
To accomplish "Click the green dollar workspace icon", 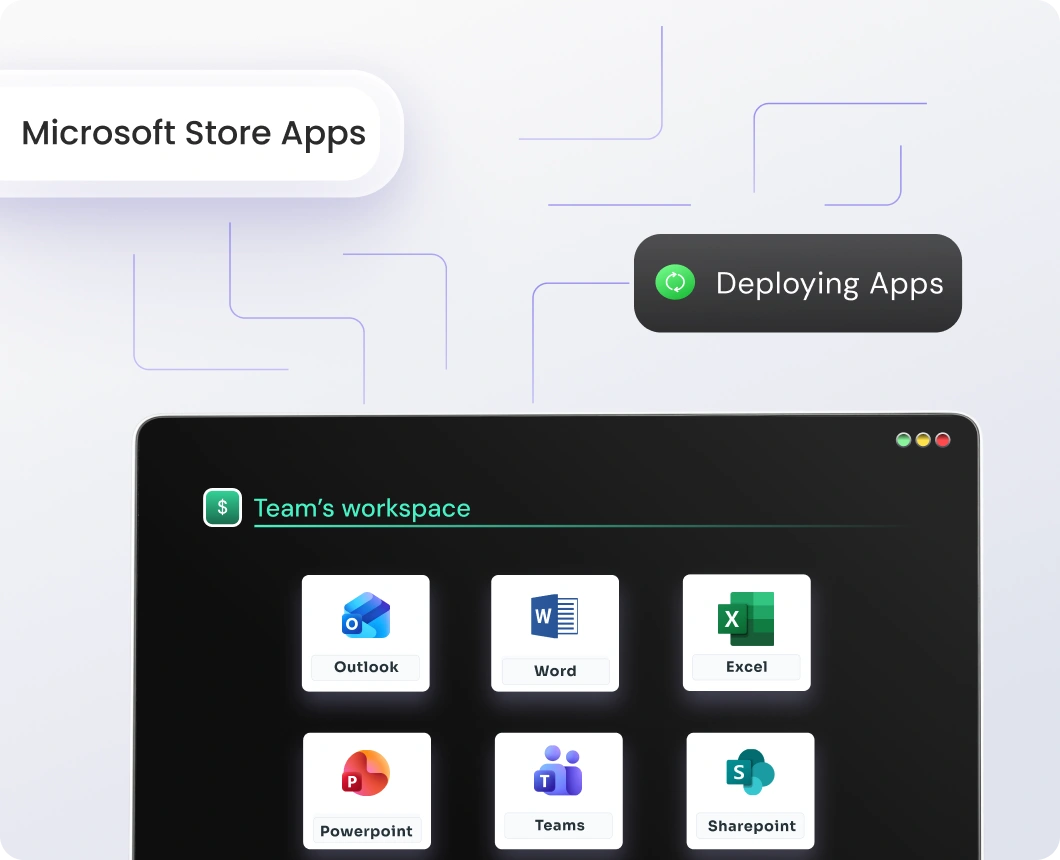I will tap(222, 507).
